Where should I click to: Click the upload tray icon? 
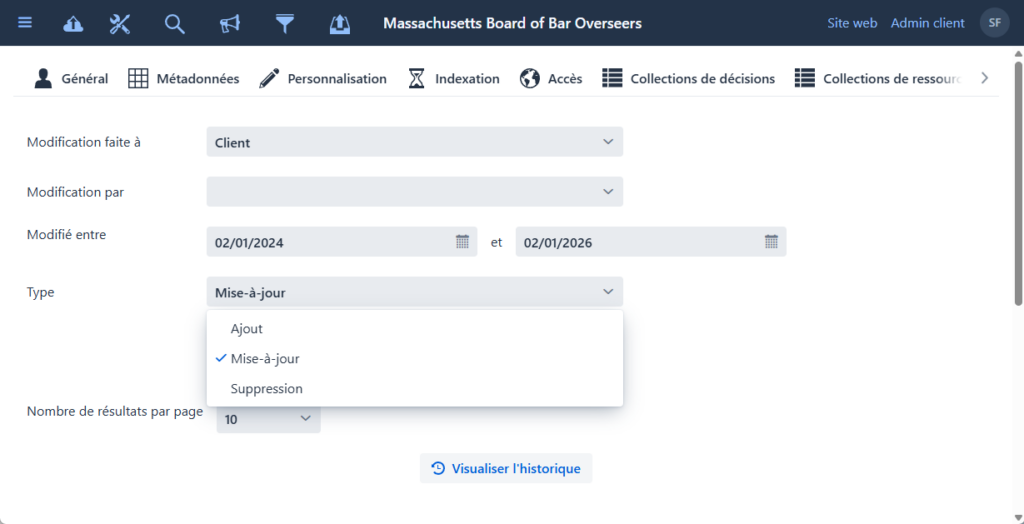pos(340,23)
